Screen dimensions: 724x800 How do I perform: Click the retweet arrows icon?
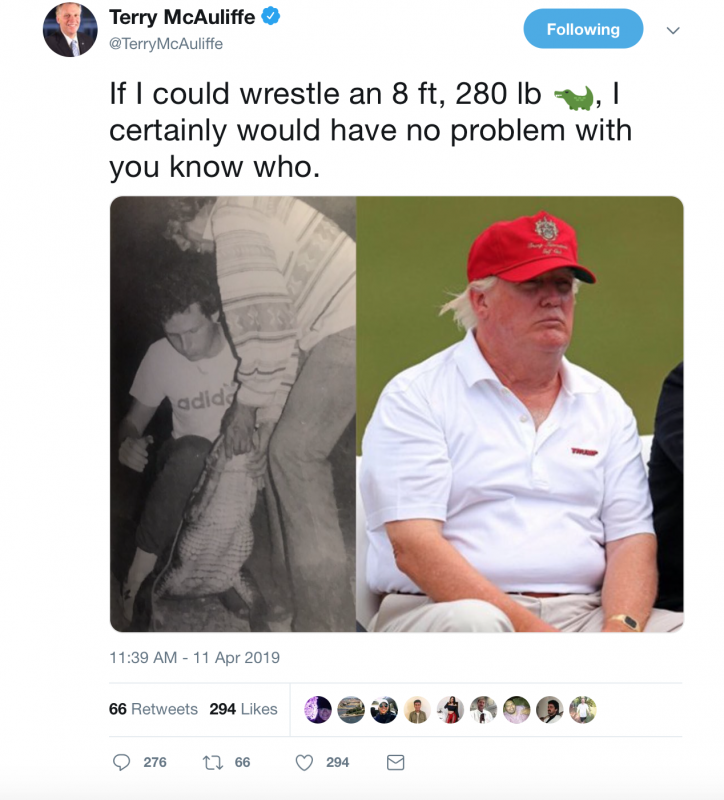212,763
